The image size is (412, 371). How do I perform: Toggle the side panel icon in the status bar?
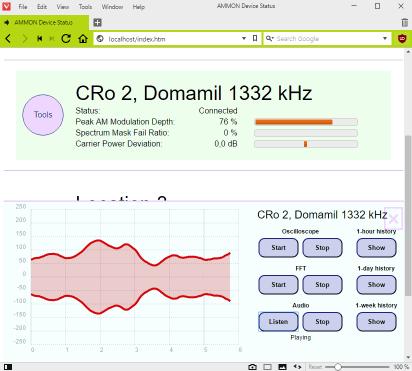tap(8, 367)
